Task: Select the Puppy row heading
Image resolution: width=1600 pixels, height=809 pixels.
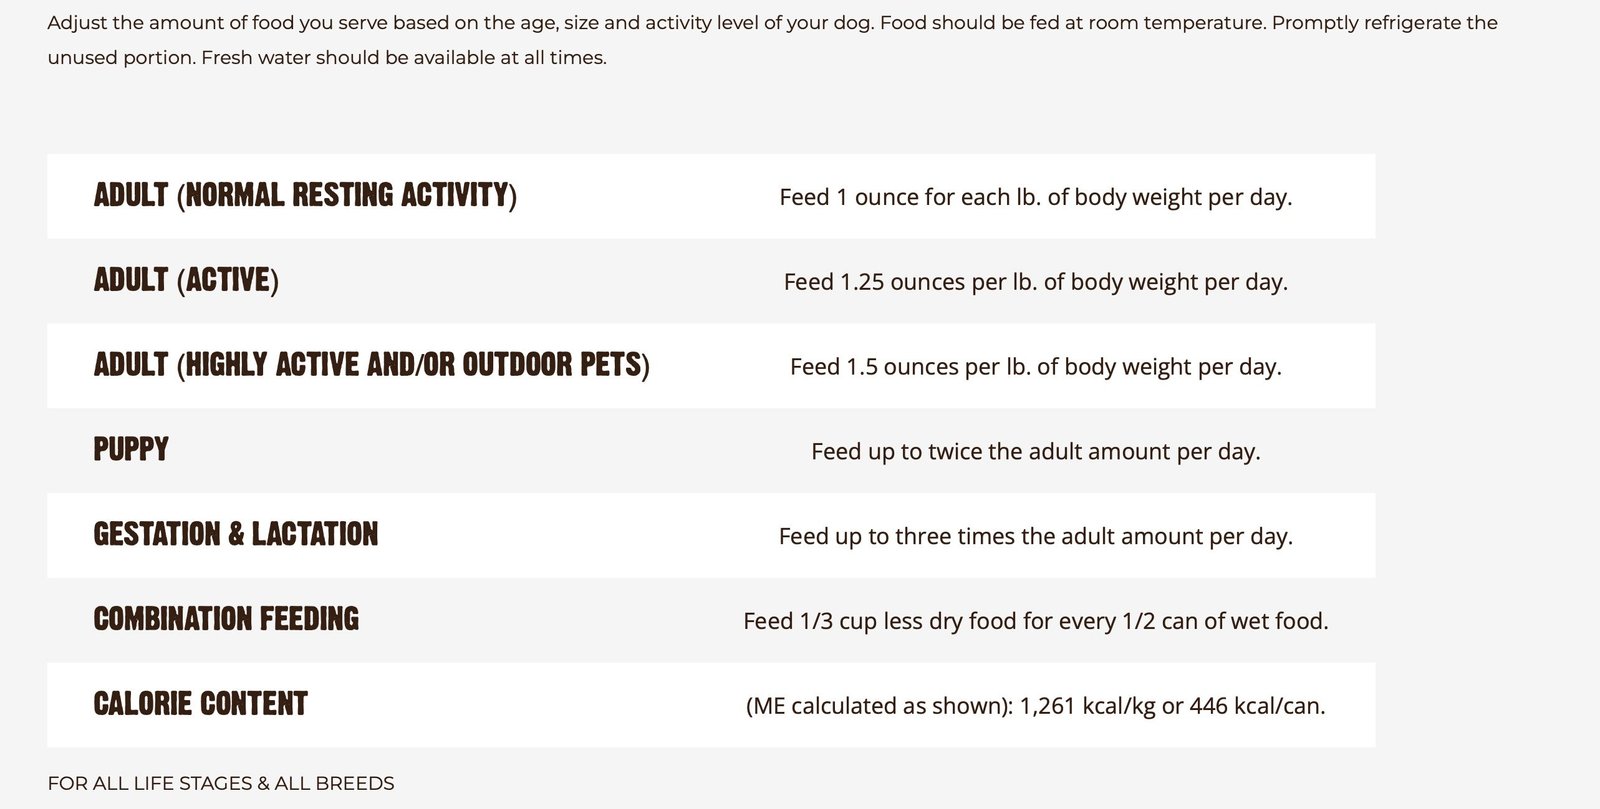Action: coord(131,449)
